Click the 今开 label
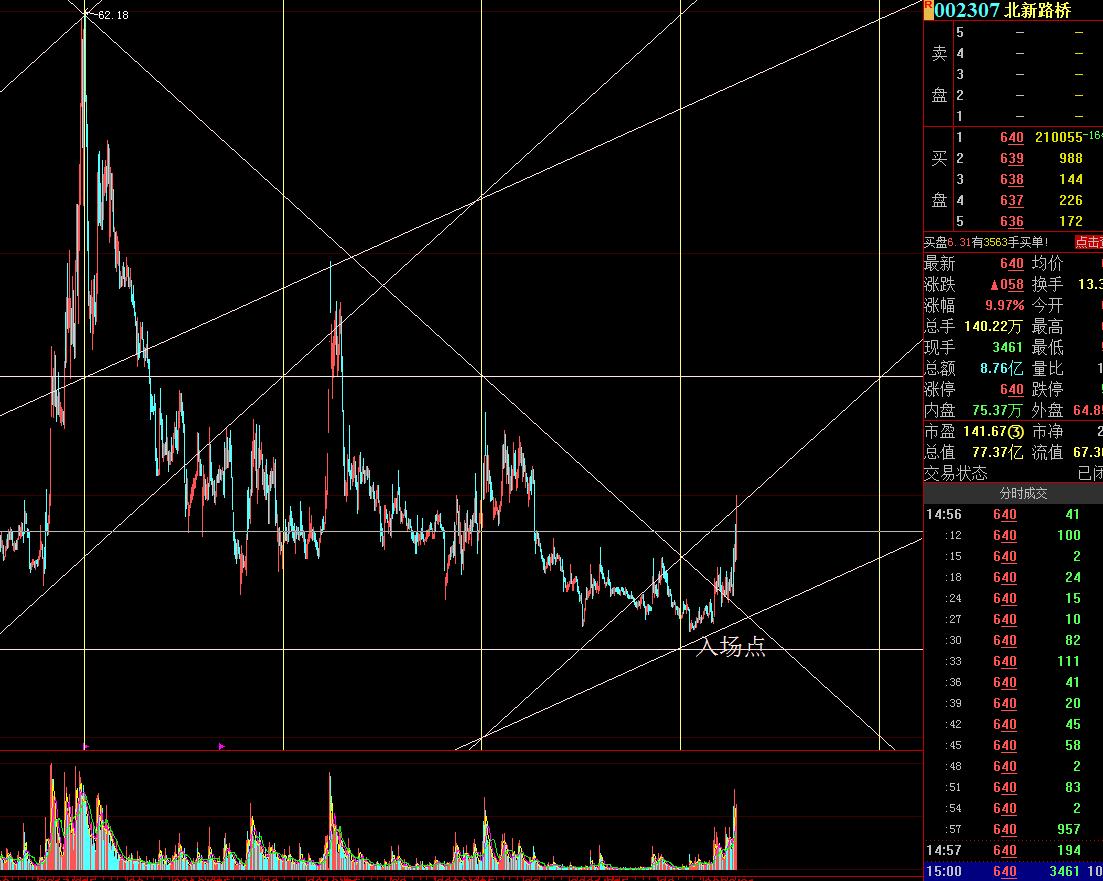The height and width of the screenshot is (881, 1103). [x=1047, y=305]
